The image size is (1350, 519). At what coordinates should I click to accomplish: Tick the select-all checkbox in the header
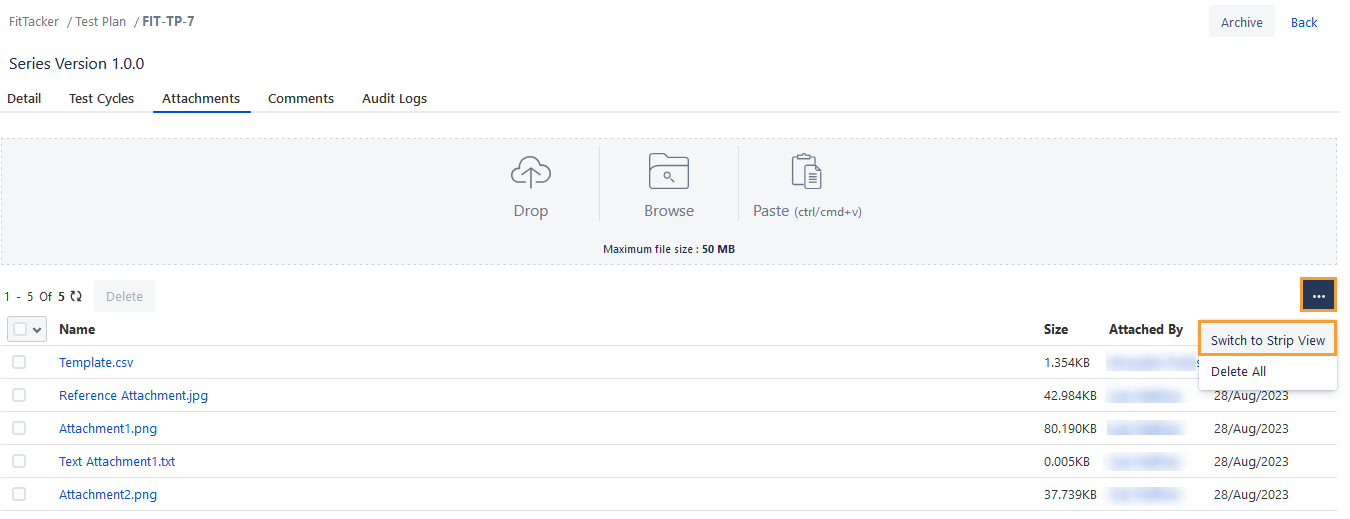(x=20, y=329)
